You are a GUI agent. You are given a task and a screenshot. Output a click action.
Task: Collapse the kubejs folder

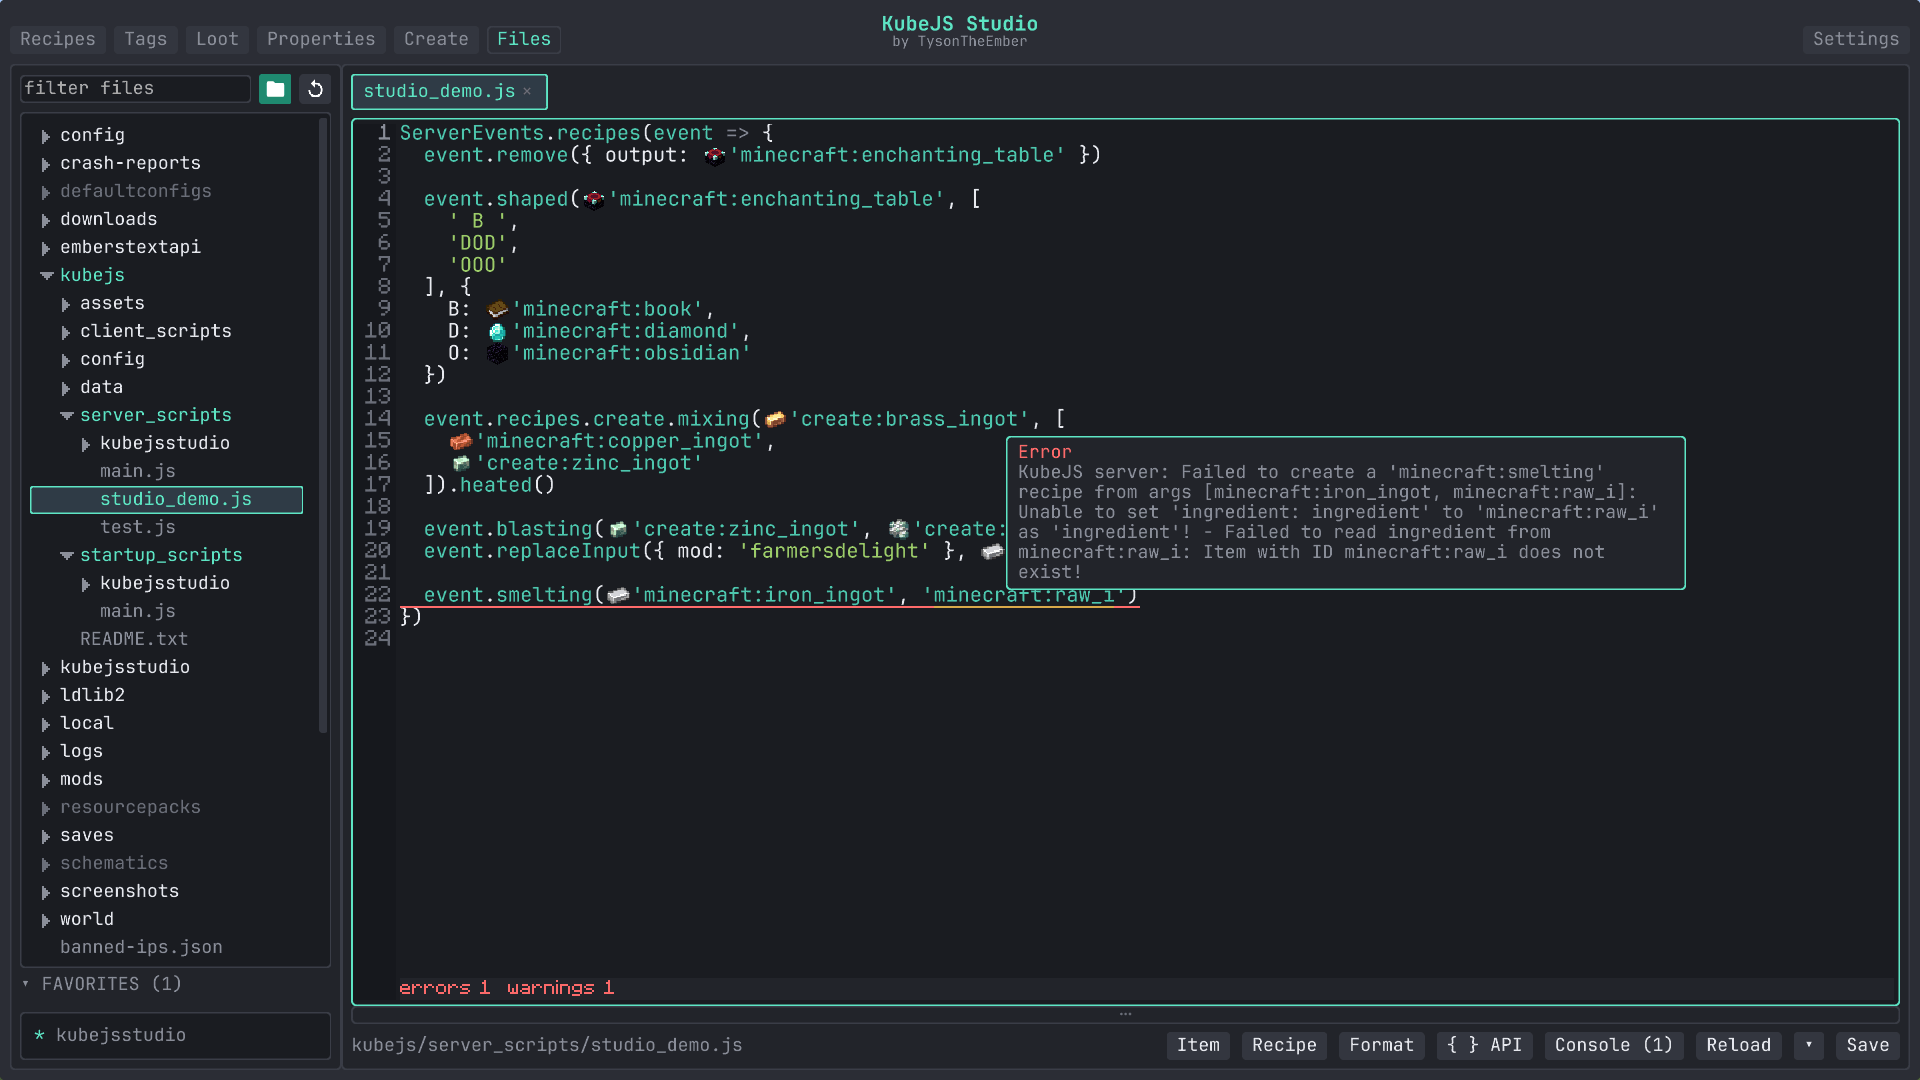click(46, 275)
